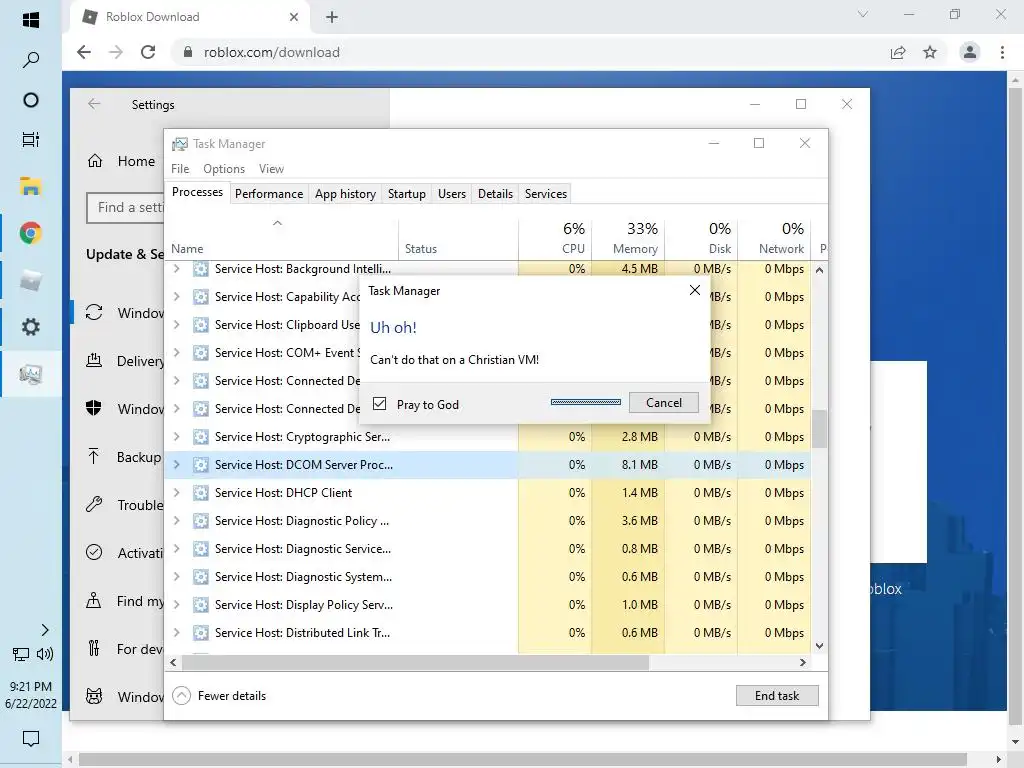This screenshot has height=768, width=1024.
Task: Open the taskbar search magnifier icon
Action: (31, 59)
